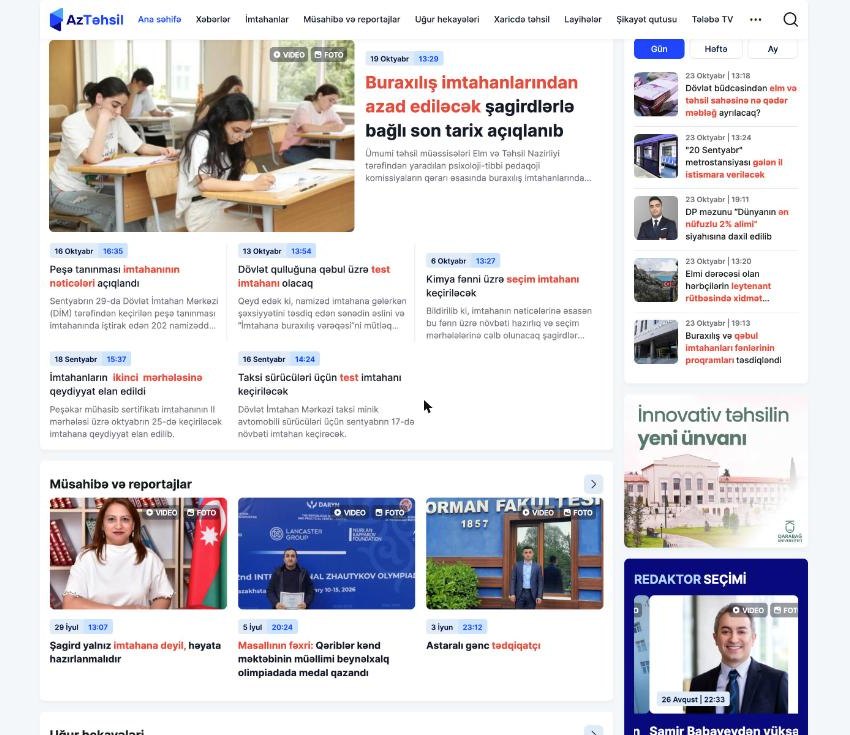Select the Gün tab
Viewport: 850px width, 735px height.
pyautogui.click(x=659, y=49)
